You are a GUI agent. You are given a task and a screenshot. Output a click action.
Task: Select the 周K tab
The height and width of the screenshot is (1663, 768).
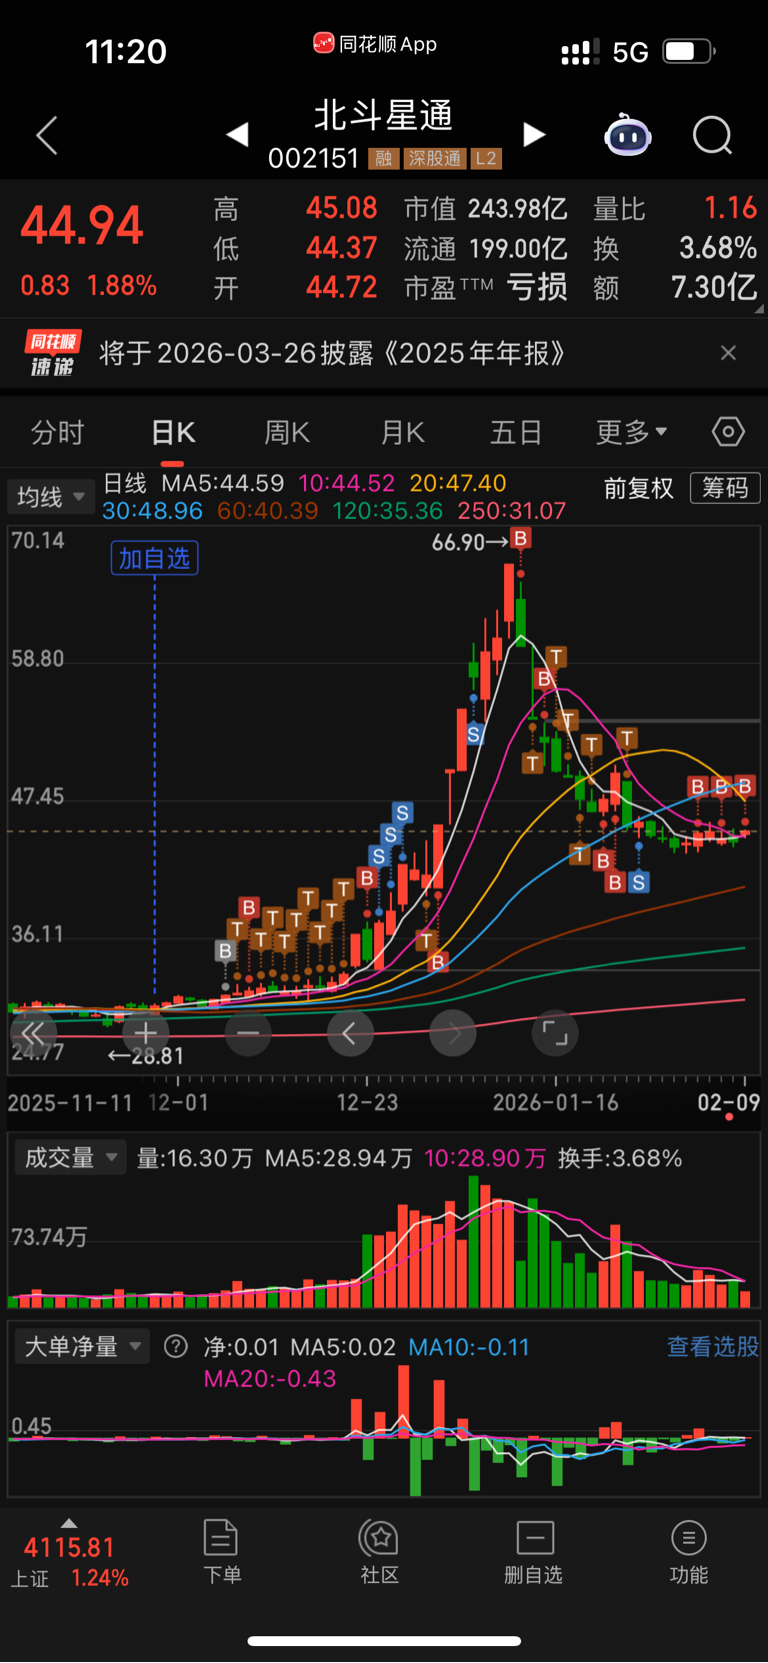tap(287, 433)
